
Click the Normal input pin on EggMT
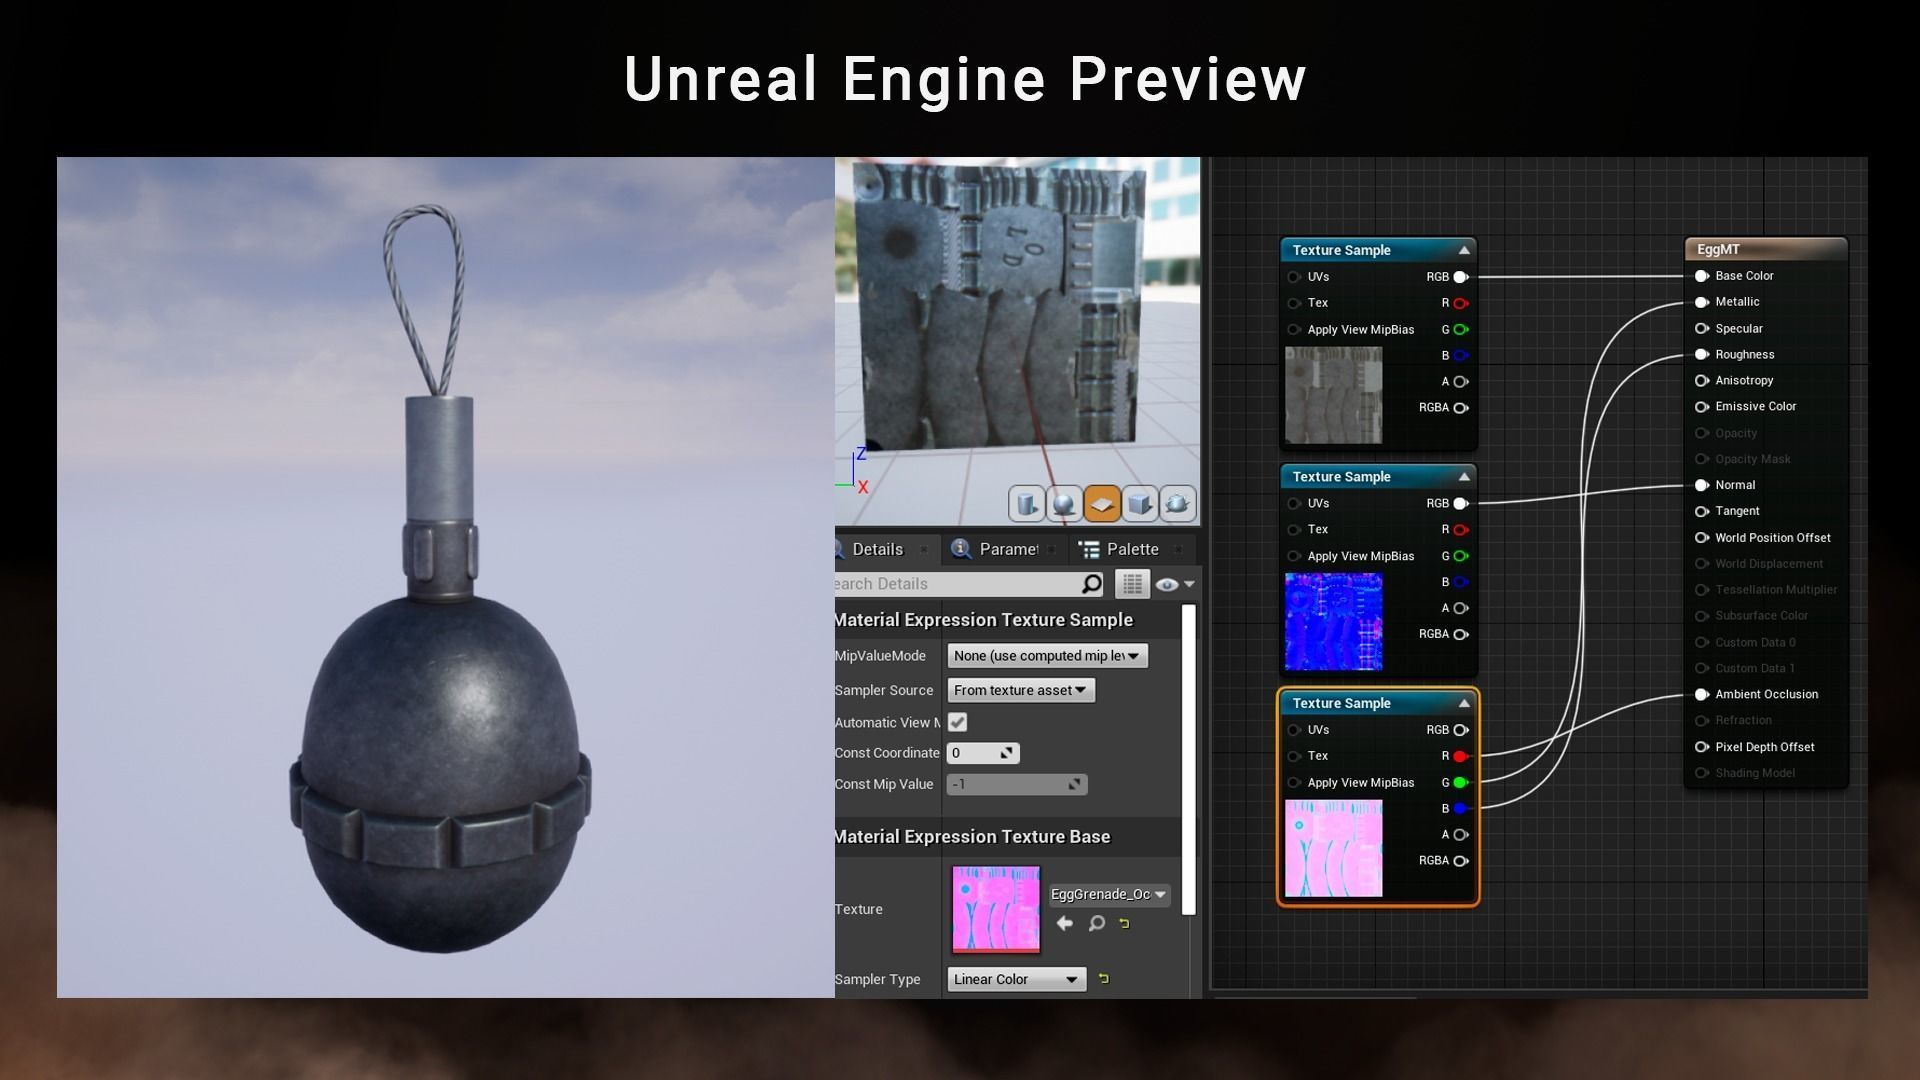pyautogui.click(x=1702, y=485)
